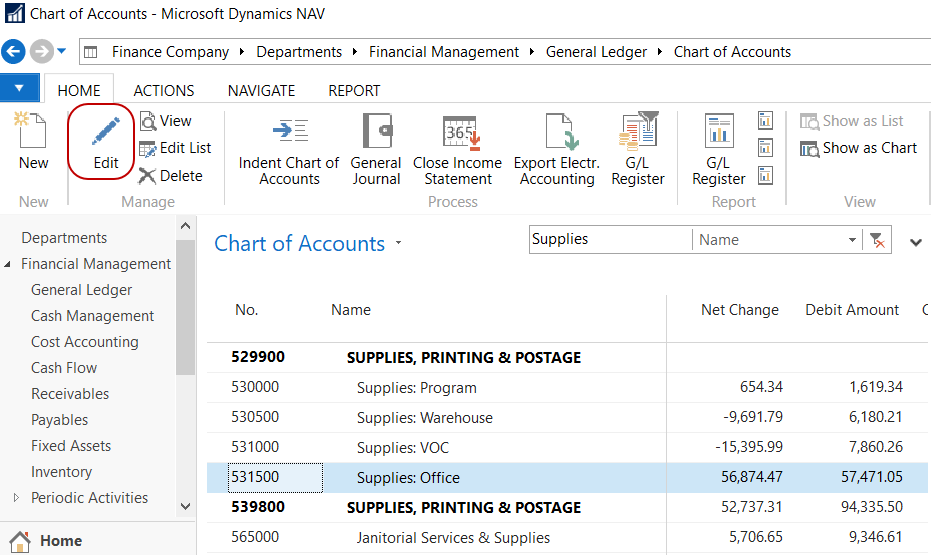Click the Supplies search filter field
Viewport: 931px width, 555px height.
(x=608, y=240)
